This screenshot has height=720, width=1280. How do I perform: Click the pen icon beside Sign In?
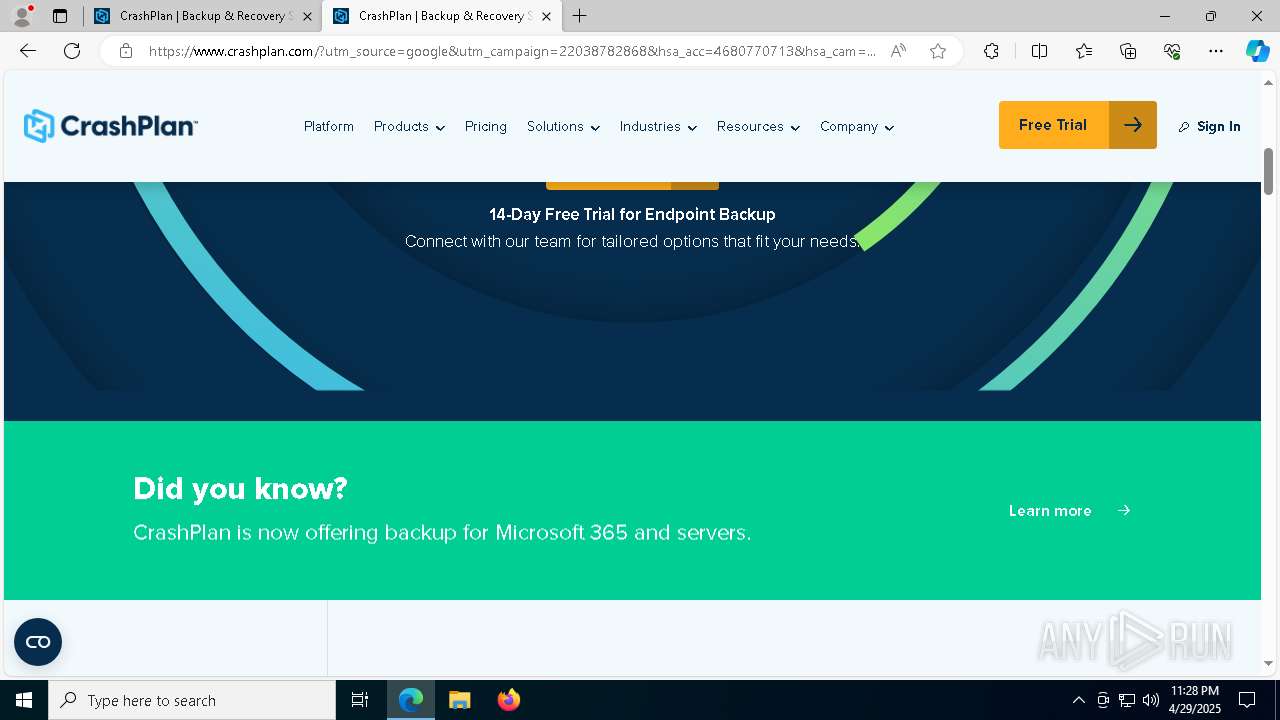tap(1184, 127)
